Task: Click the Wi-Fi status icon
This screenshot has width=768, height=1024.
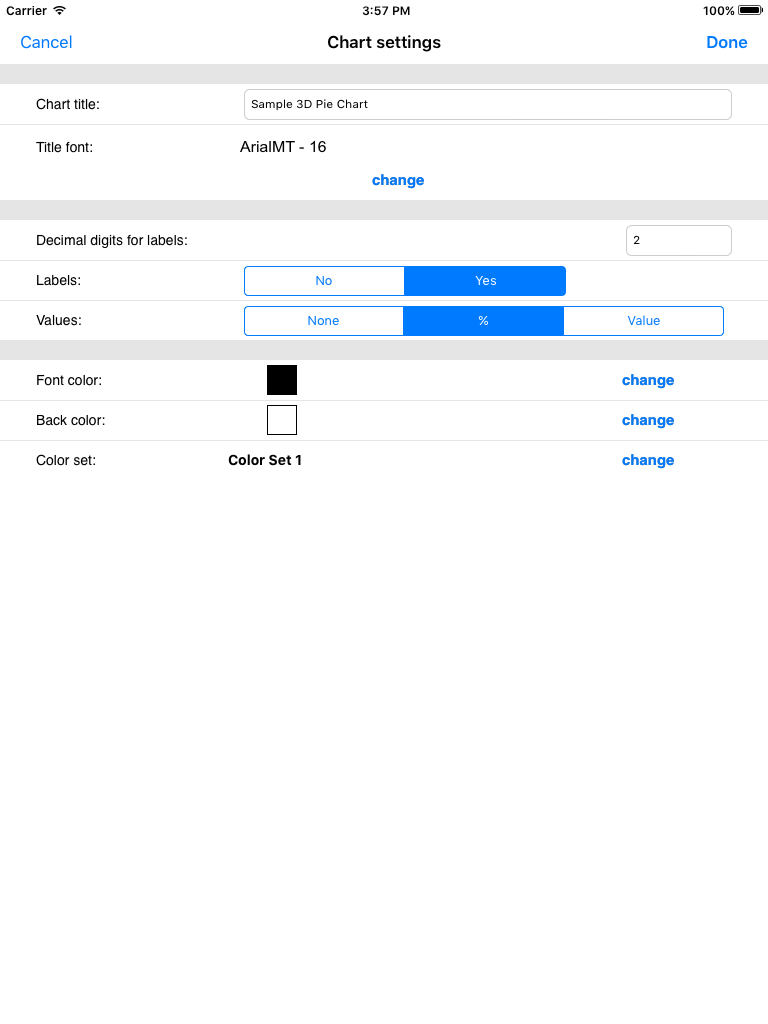Action: click(x=59, y=10)
